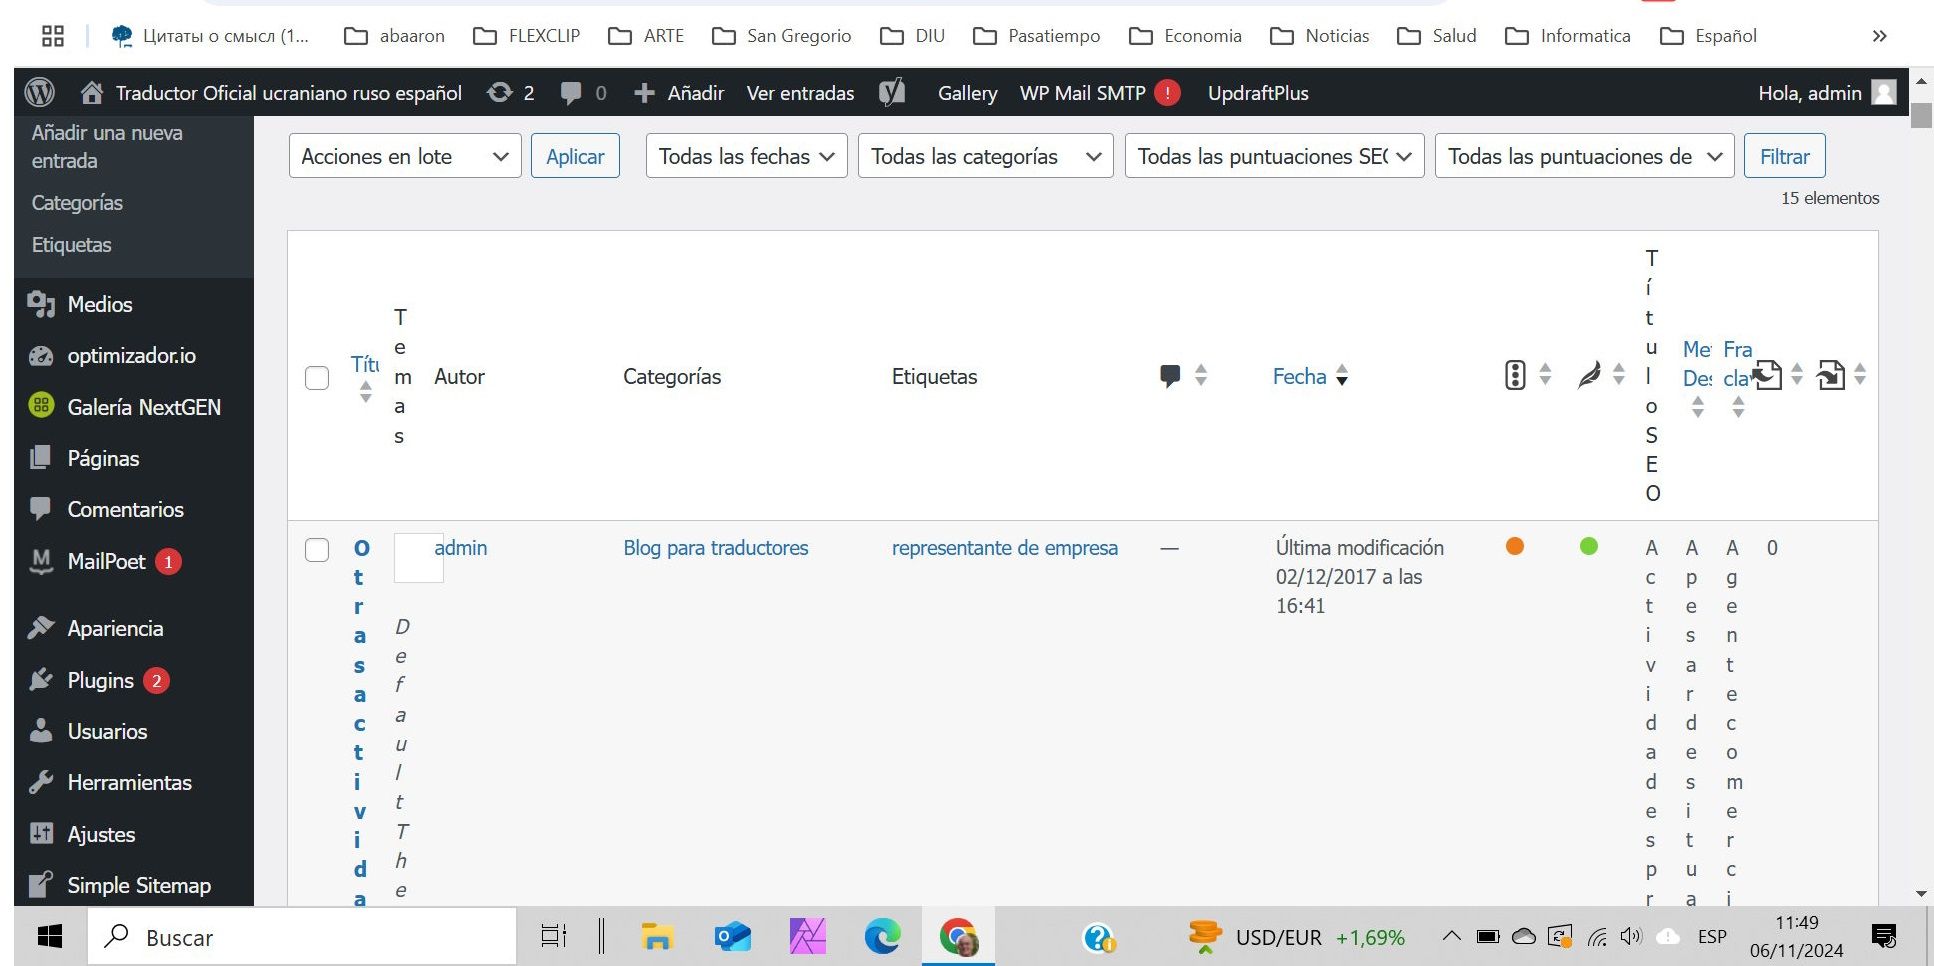Screen dimensions: 1934x966
Task: Show hidden tray icons arrow
Action: (x=1451, y=937)
